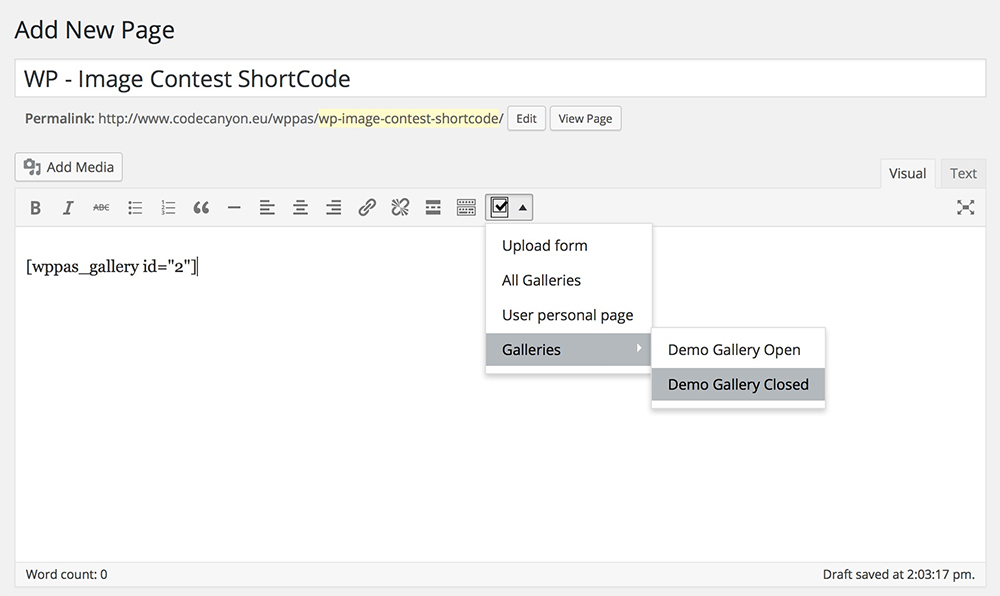Apply italic formatting
The image size is (1000, 596).
pos(68,208)
